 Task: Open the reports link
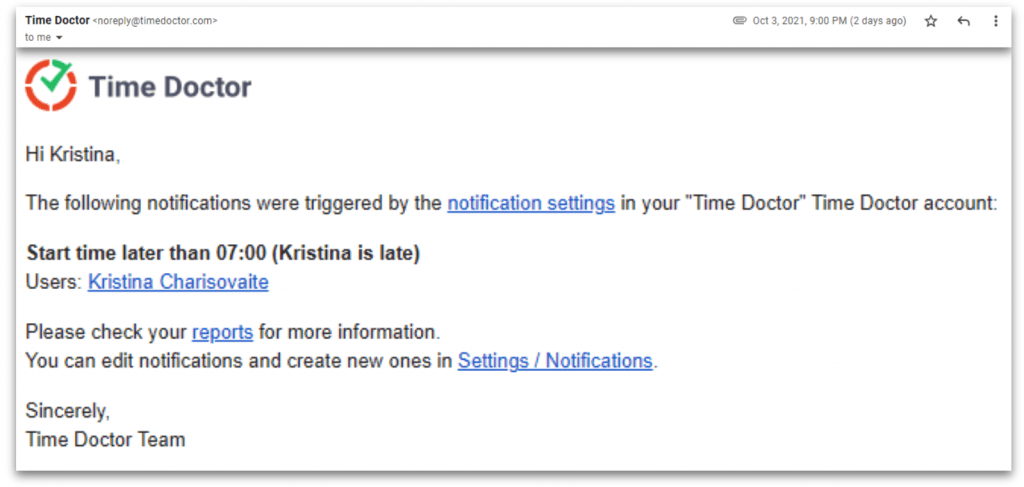tap(222, 332)
